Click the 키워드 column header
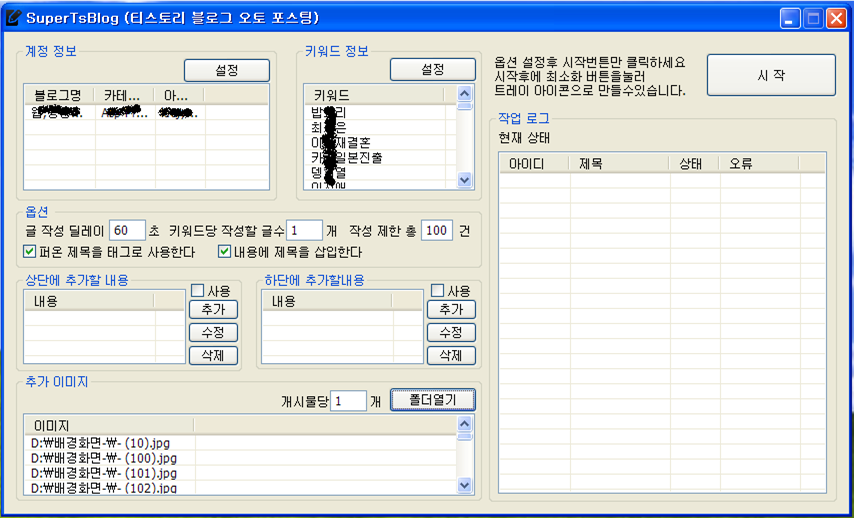This screenshot has width=854, height=518. tap(375, 95)
